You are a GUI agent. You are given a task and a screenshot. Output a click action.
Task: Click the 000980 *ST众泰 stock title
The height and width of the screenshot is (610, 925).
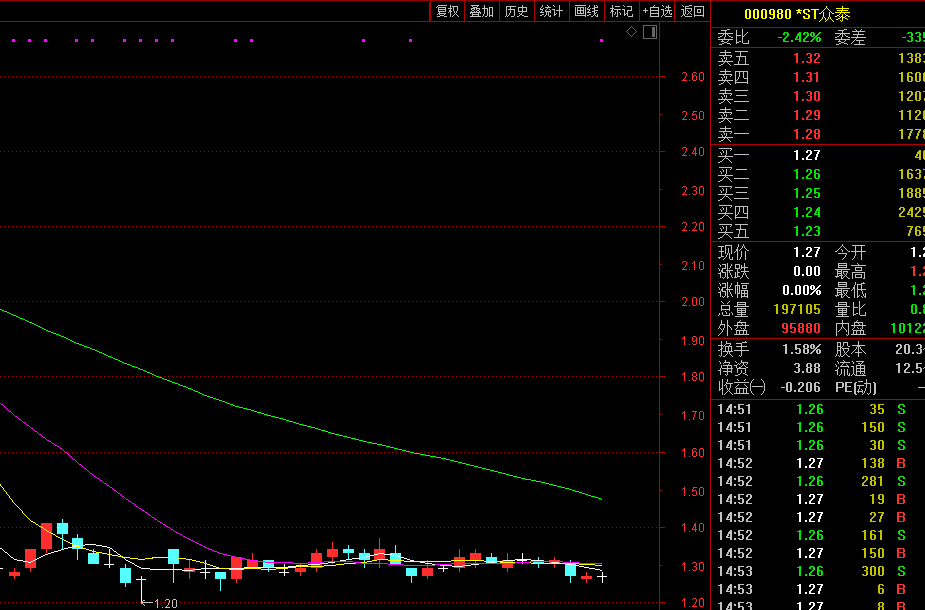point(797,14)
